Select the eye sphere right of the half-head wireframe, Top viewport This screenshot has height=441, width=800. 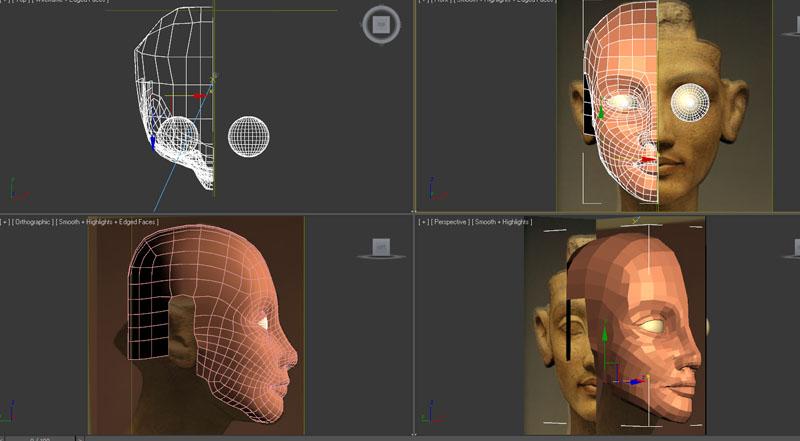(248, 136)
